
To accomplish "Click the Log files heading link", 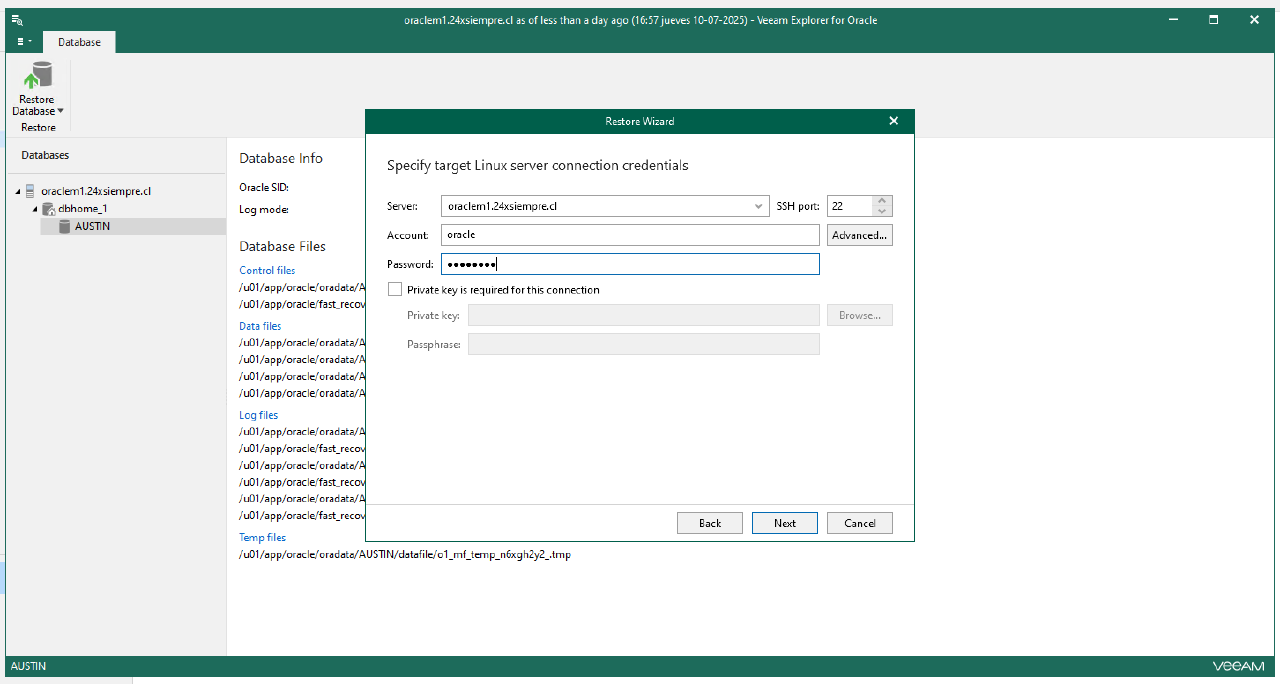I will coord(259,415).
